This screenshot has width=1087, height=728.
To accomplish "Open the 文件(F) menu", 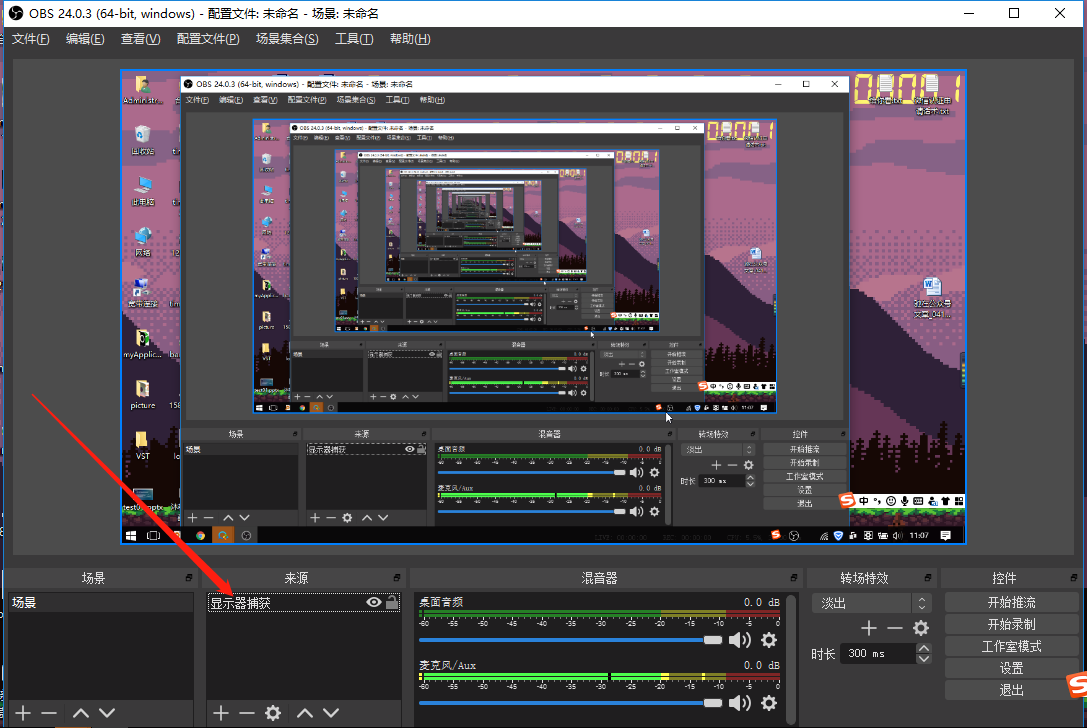I will tap(31, 39).
